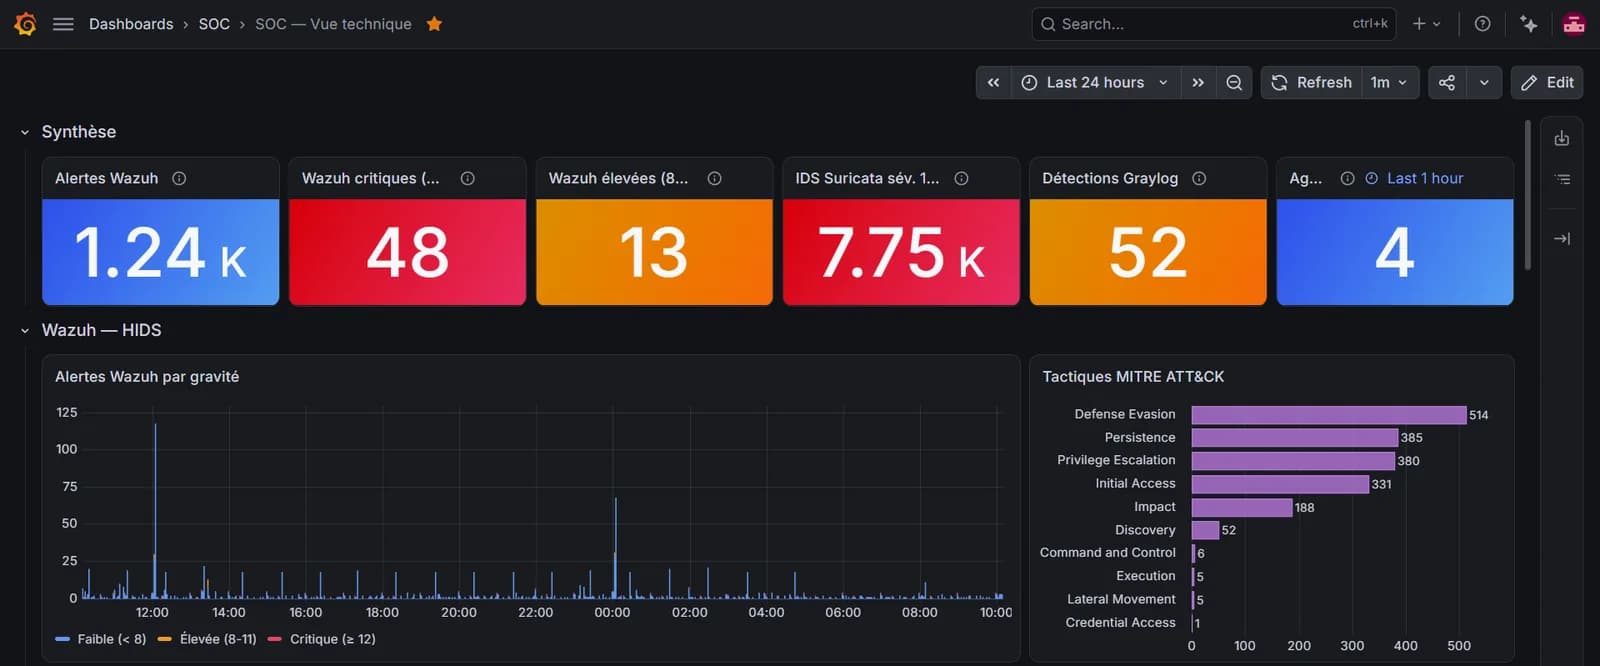The image size is (1600, 666).
Task: Toggle Élevée (8-11) legend series
Action: coord(208,639)
